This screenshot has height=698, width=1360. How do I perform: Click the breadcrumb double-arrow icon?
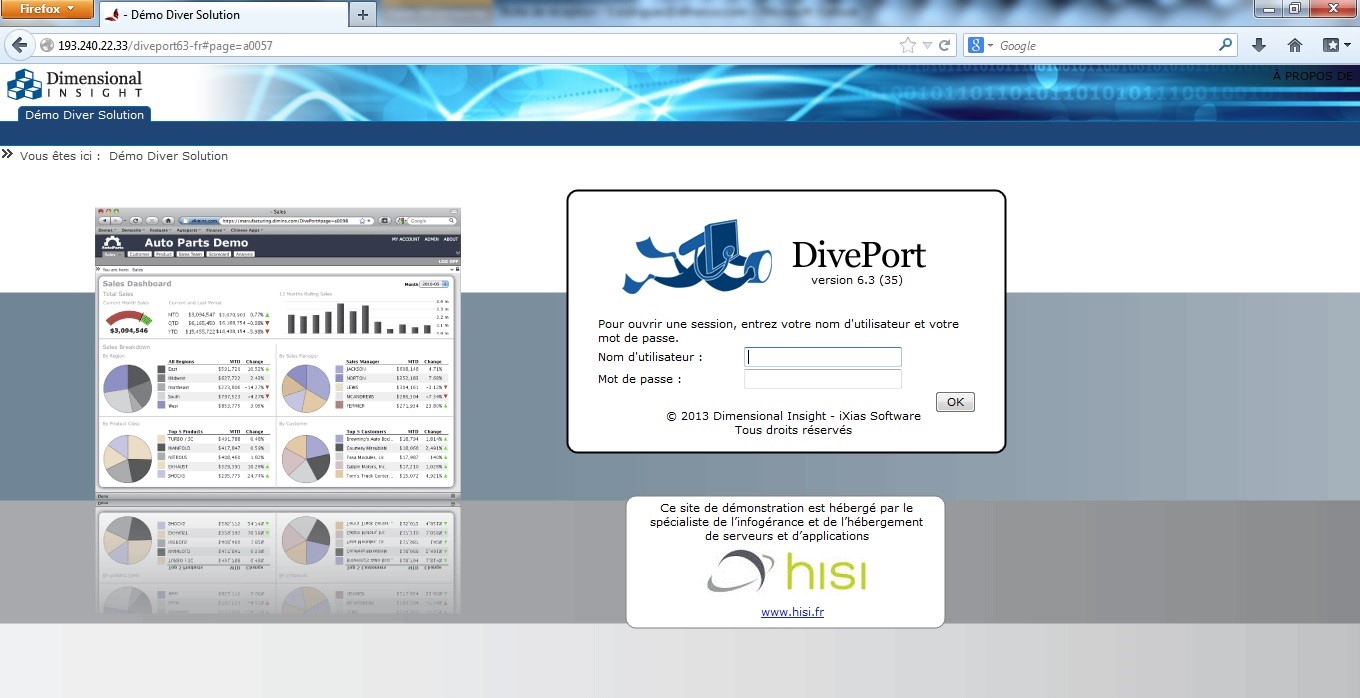click(x=8, y=154)
